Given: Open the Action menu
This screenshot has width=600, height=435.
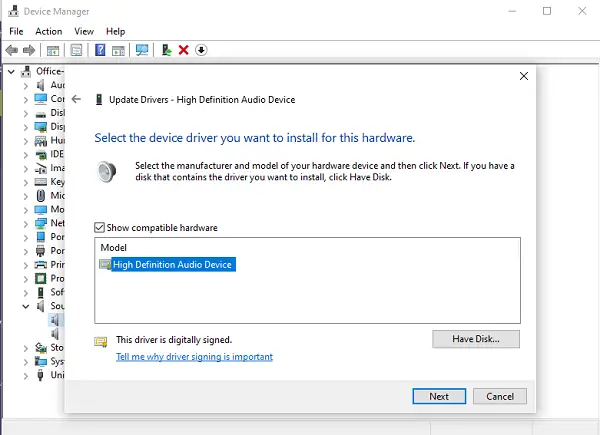Looking at the screenshot, I should (x=49, y=31).
